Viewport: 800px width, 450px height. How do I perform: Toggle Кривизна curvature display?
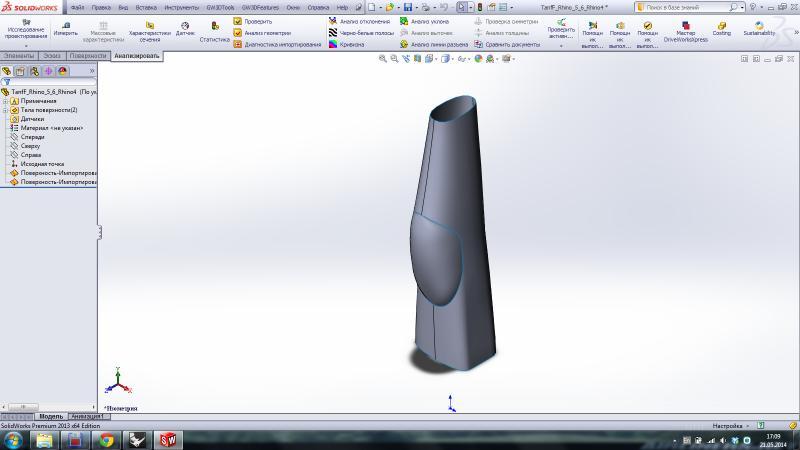pos(334,44)
